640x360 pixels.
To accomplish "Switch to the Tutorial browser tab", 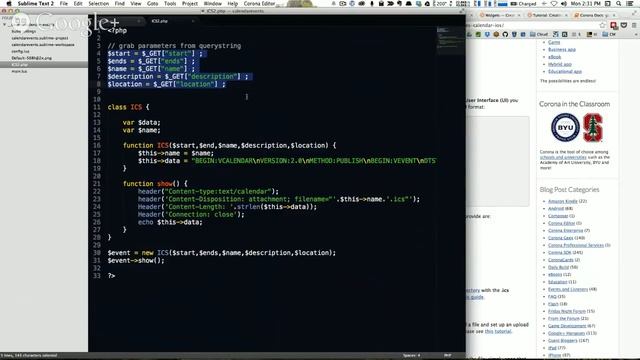I will [546, 15].
